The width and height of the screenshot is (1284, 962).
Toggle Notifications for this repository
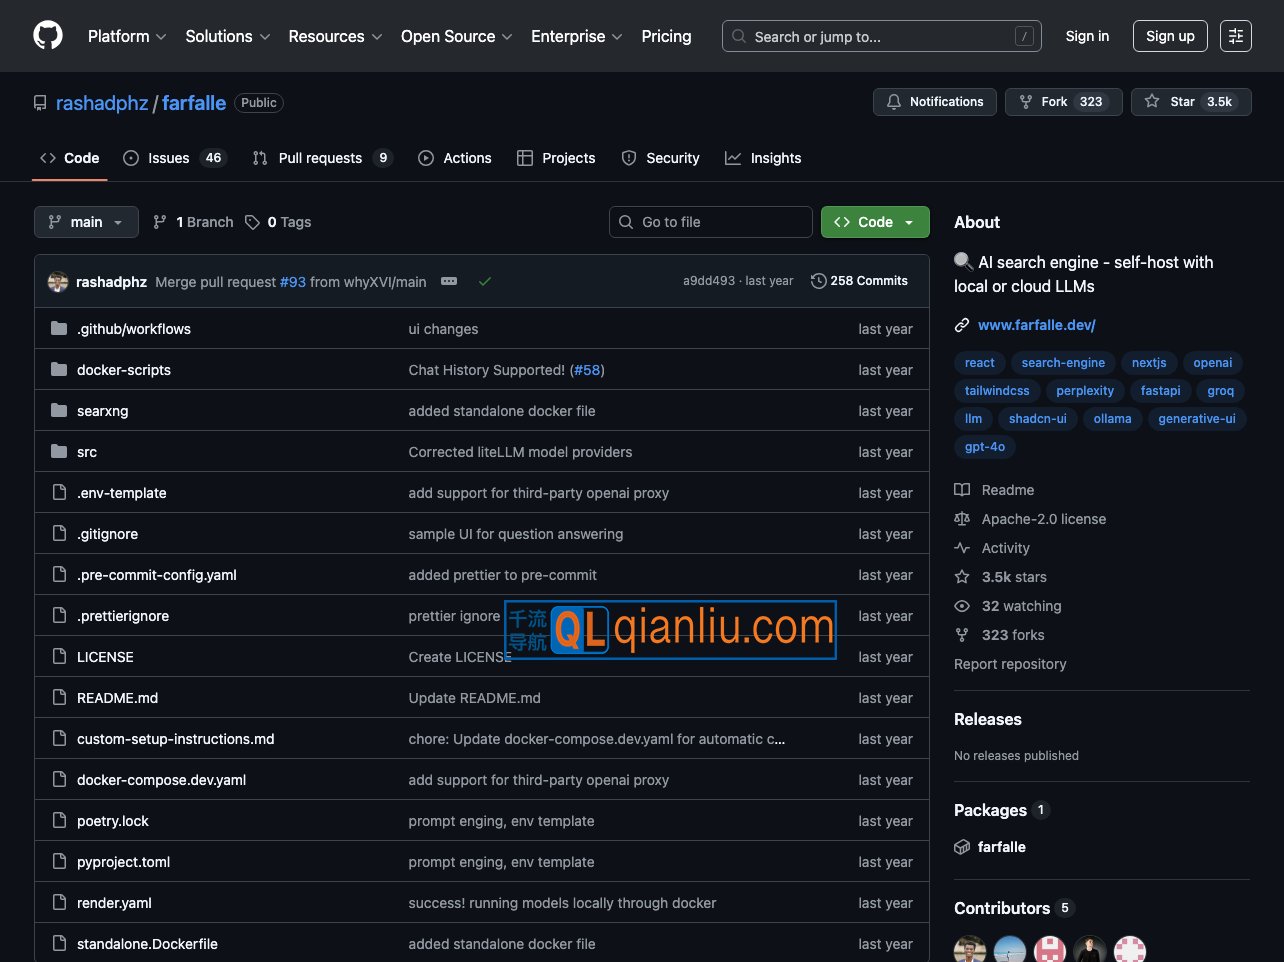(934, 102)
